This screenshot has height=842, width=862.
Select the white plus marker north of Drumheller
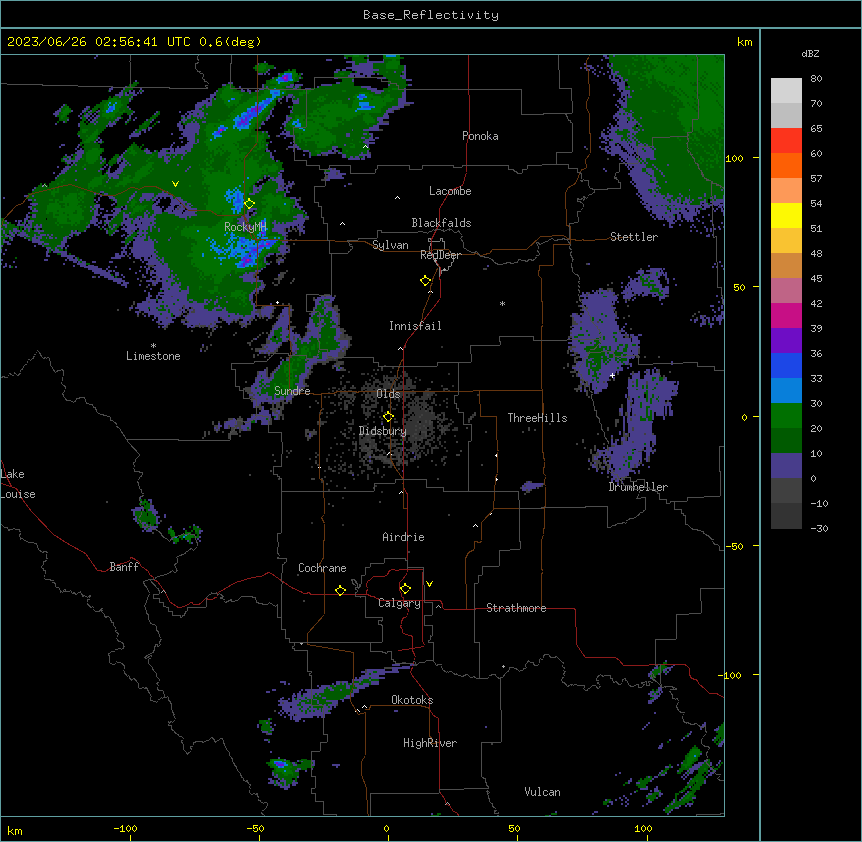(x=612, y=375)
